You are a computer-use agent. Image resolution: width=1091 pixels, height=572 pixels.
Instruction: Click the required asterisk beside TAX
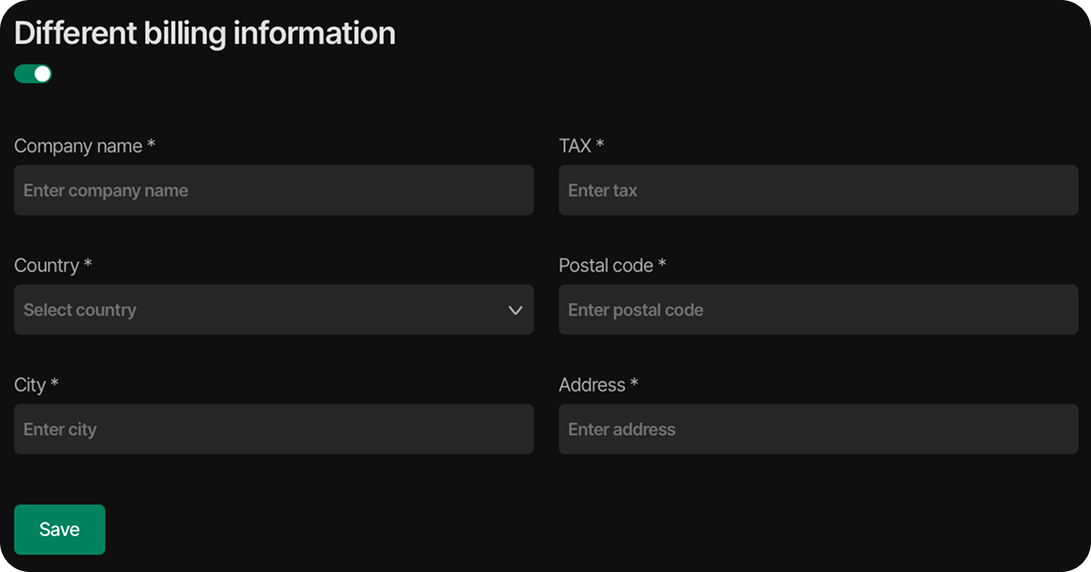click(x=600, y=145)
